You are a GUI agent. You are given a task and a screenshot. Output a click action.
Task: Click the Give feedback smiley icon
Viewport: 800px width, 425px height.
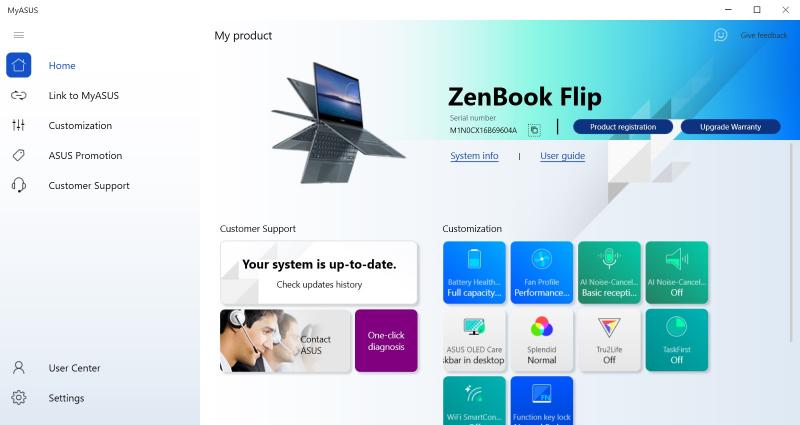720,35
